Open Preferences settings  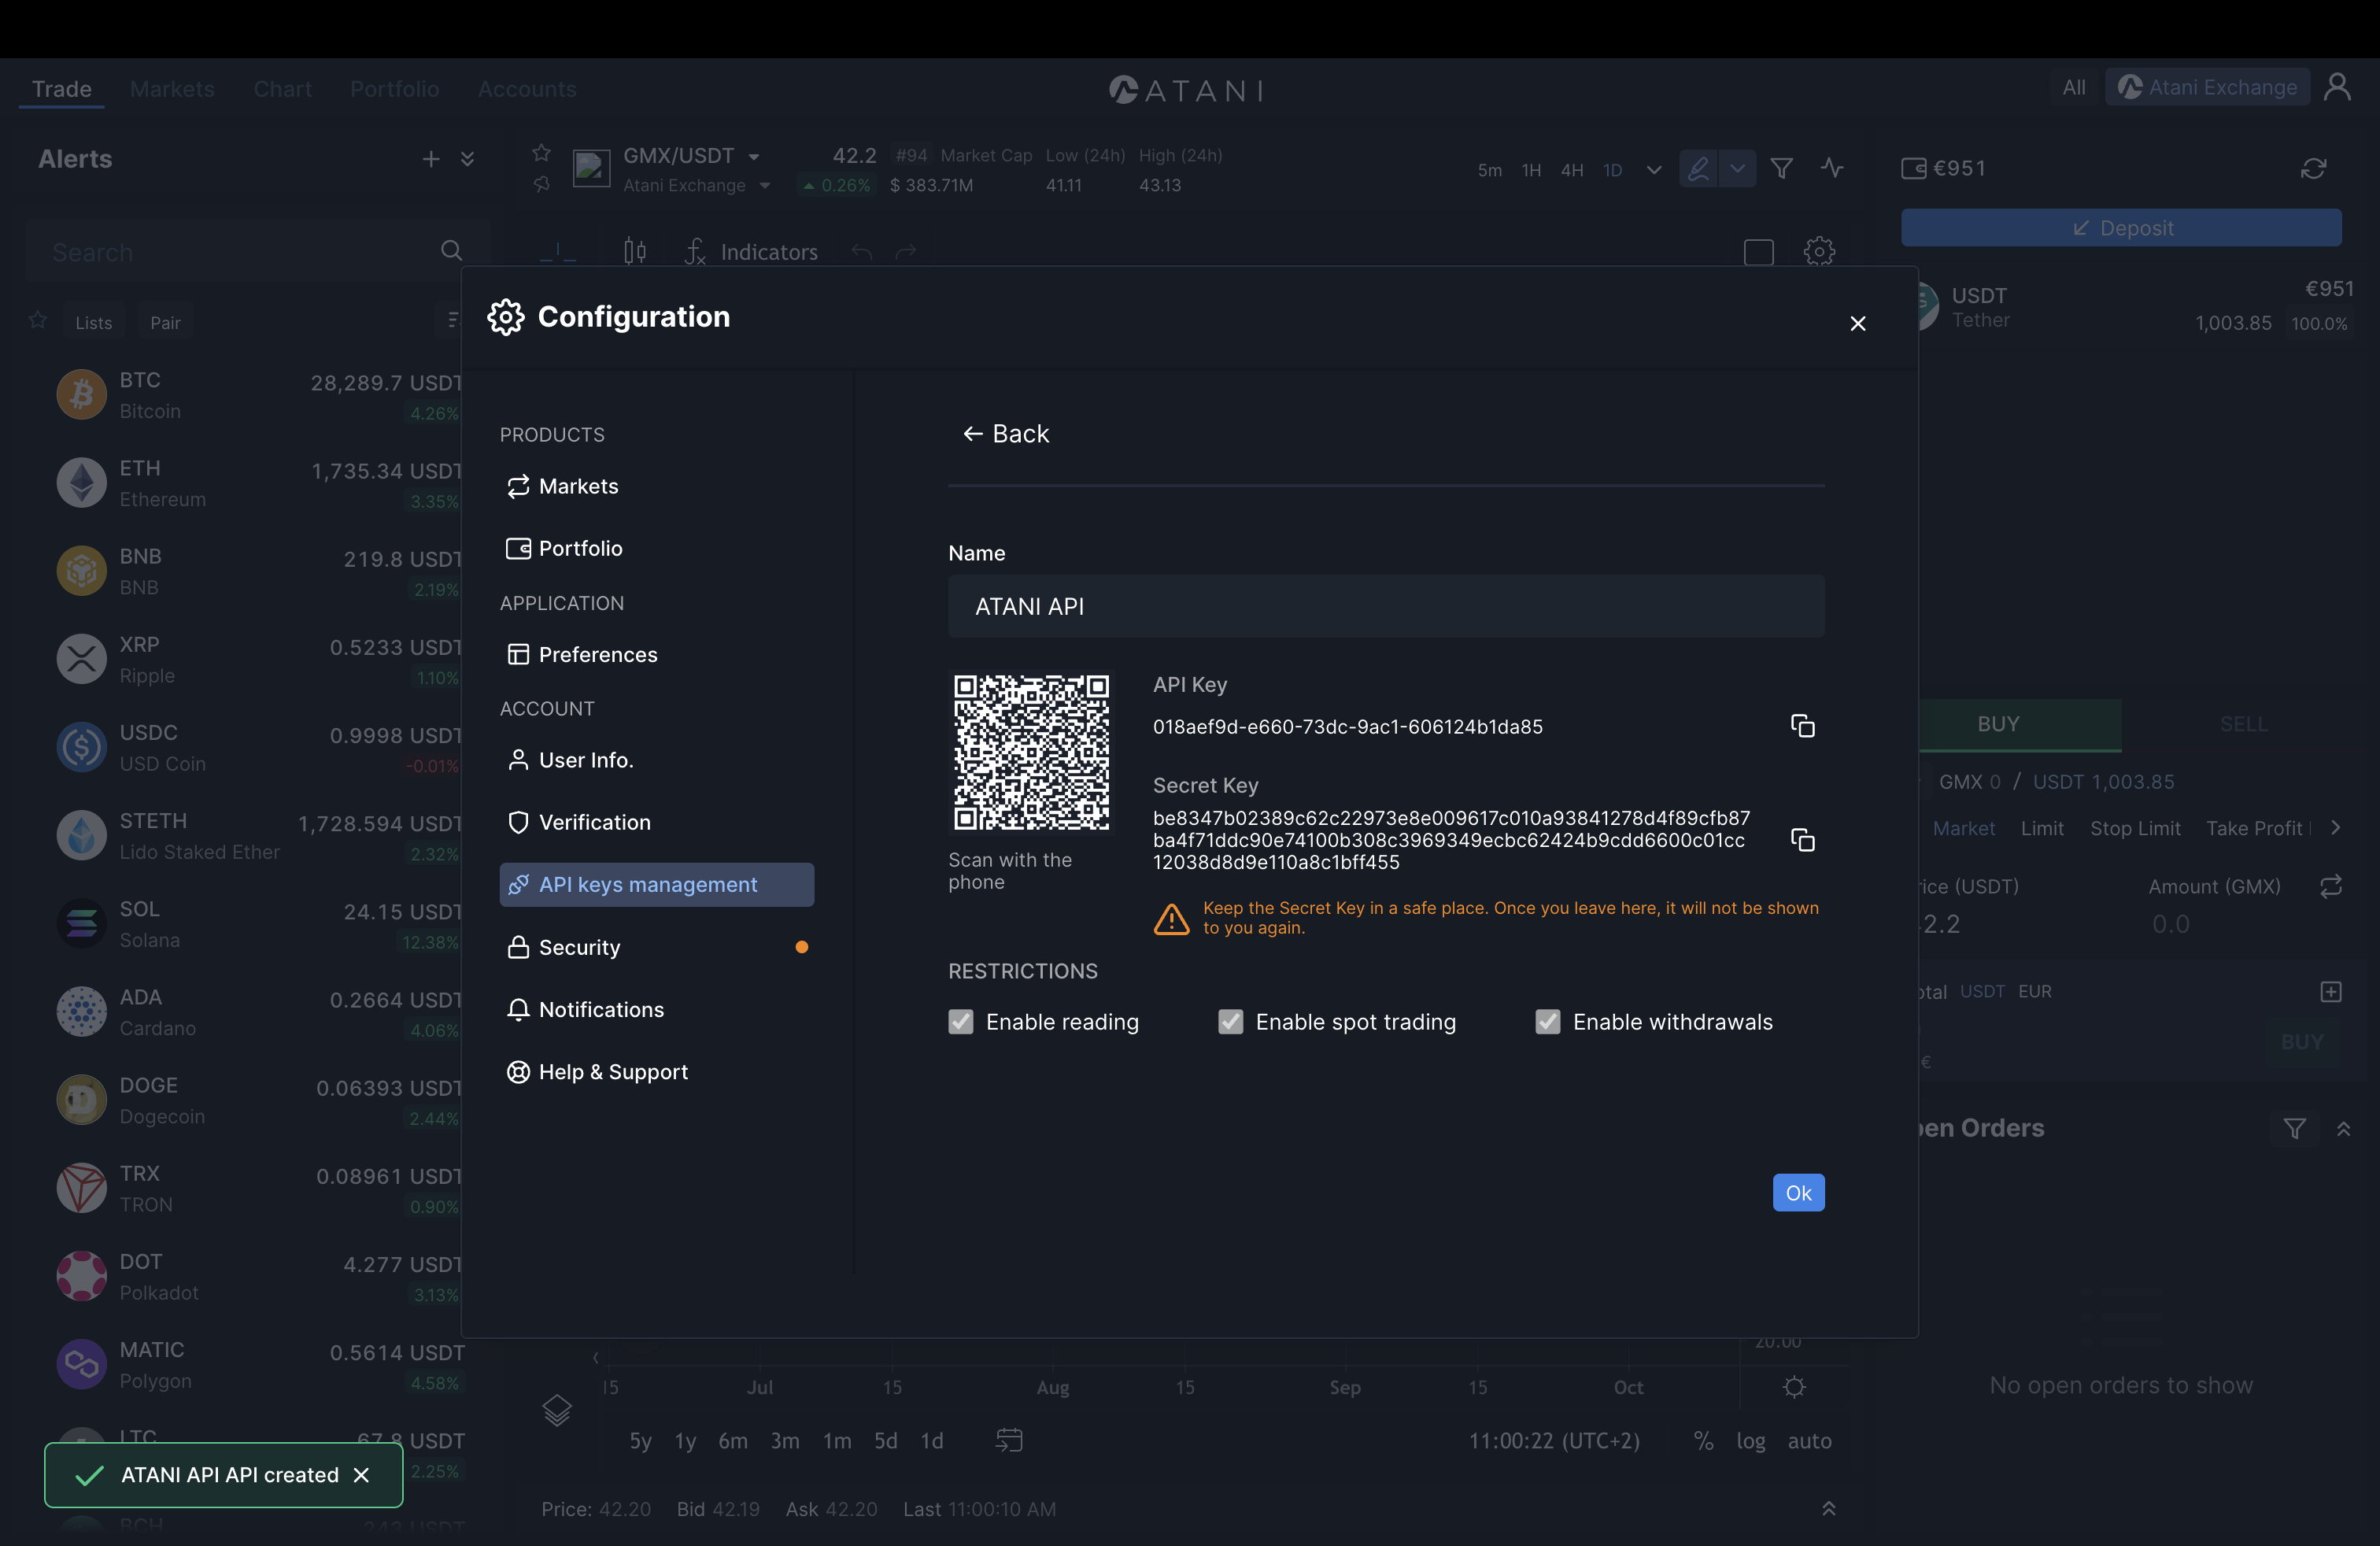click(x=657, y=654)
